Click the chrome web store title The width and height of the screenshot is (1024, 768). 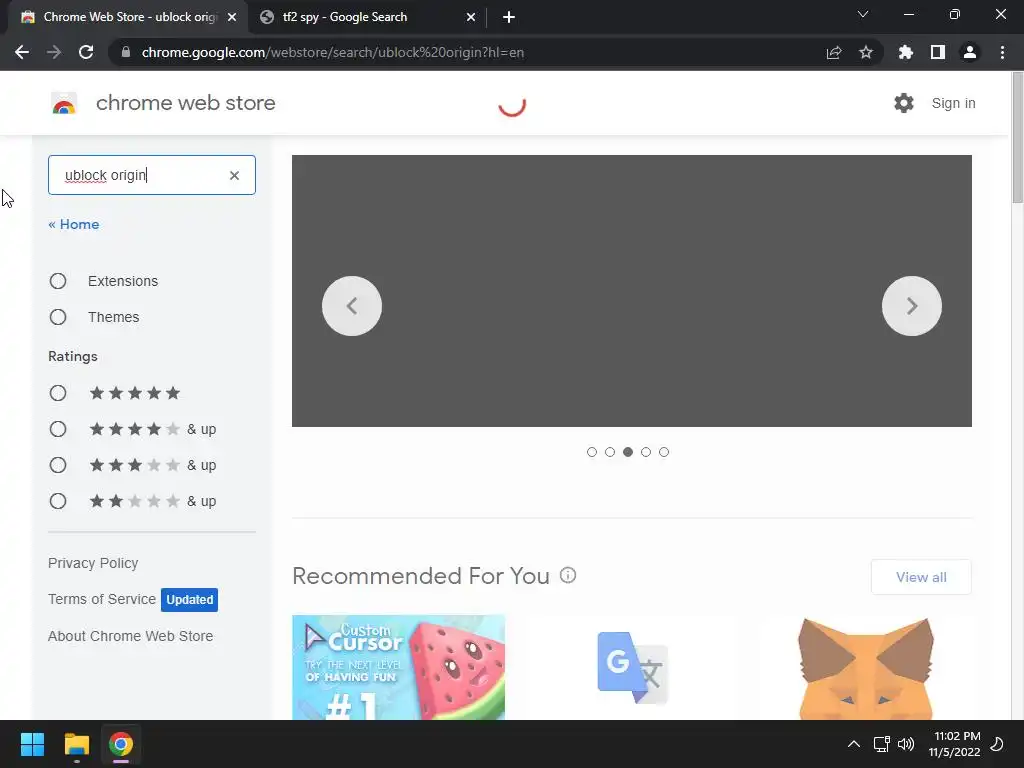click(x=185, y=103)
